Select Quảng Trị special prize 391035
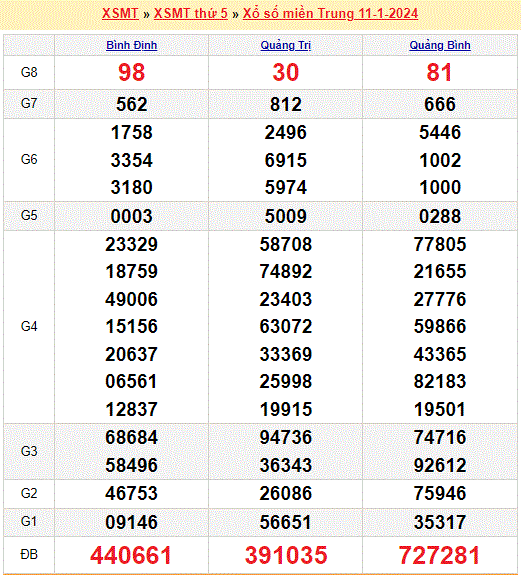Screen dimensions: 521x575 (x=286, y=555)
